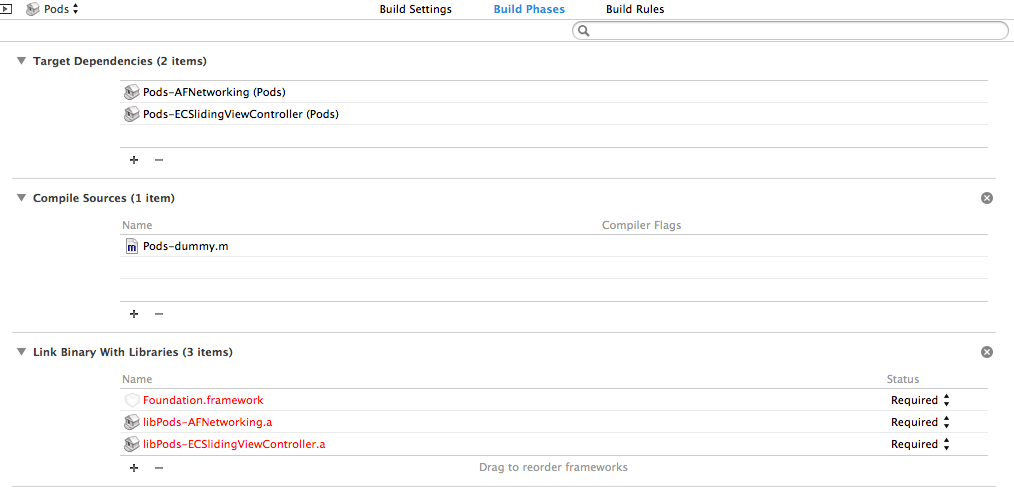Switch to the Build Settings tab
The image size is (1014, 489).
point(415,9)
